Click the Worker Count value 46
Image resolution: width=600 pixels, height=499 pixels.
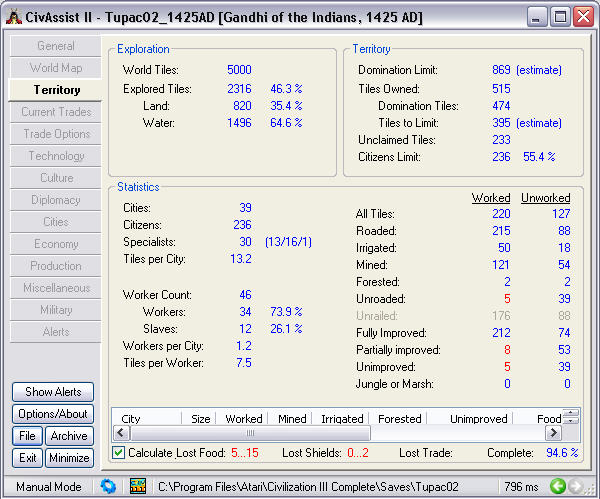(x=245, y=295)
